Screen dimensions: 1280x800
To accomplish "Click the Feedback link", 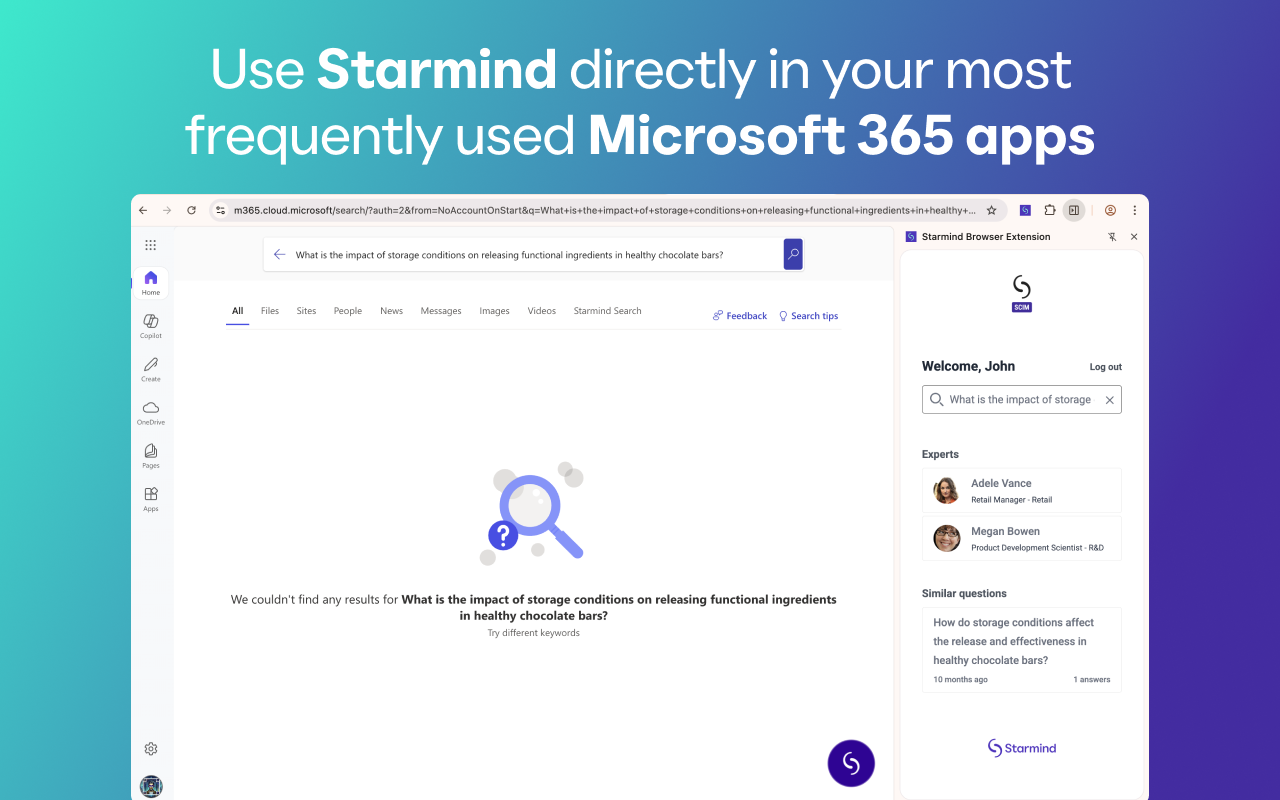I will 740,316.
